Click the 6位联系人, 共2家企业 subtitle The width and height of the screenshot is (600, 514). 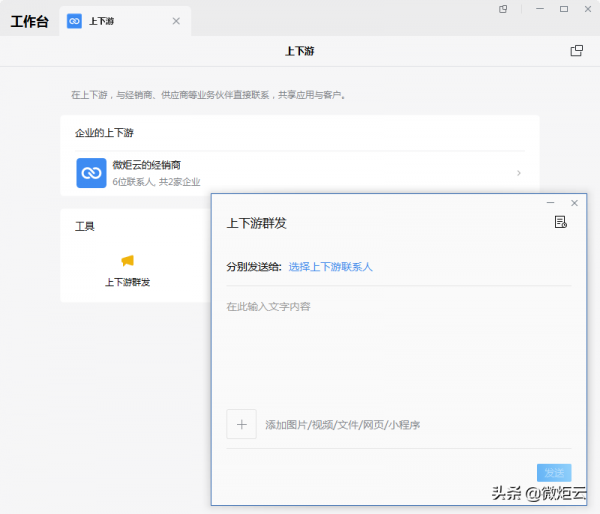(156, 182)
